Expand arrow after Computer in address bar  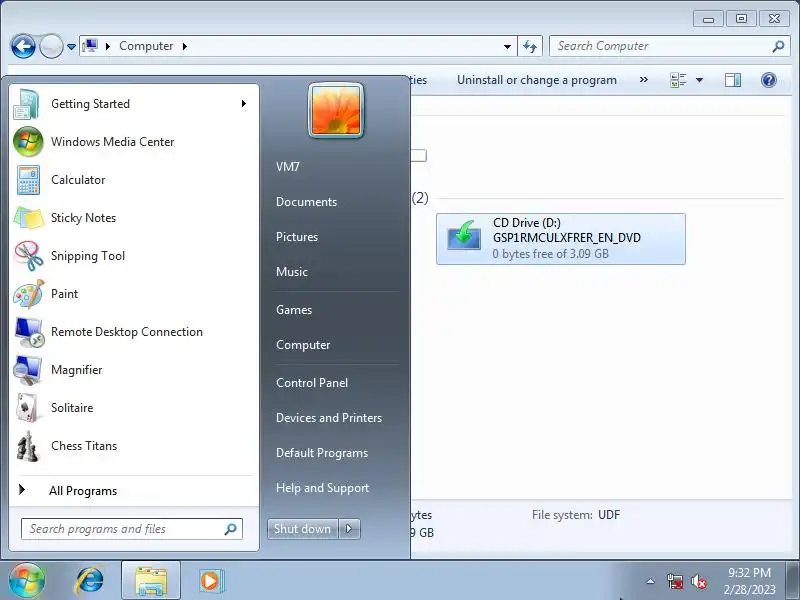point(185,46)
